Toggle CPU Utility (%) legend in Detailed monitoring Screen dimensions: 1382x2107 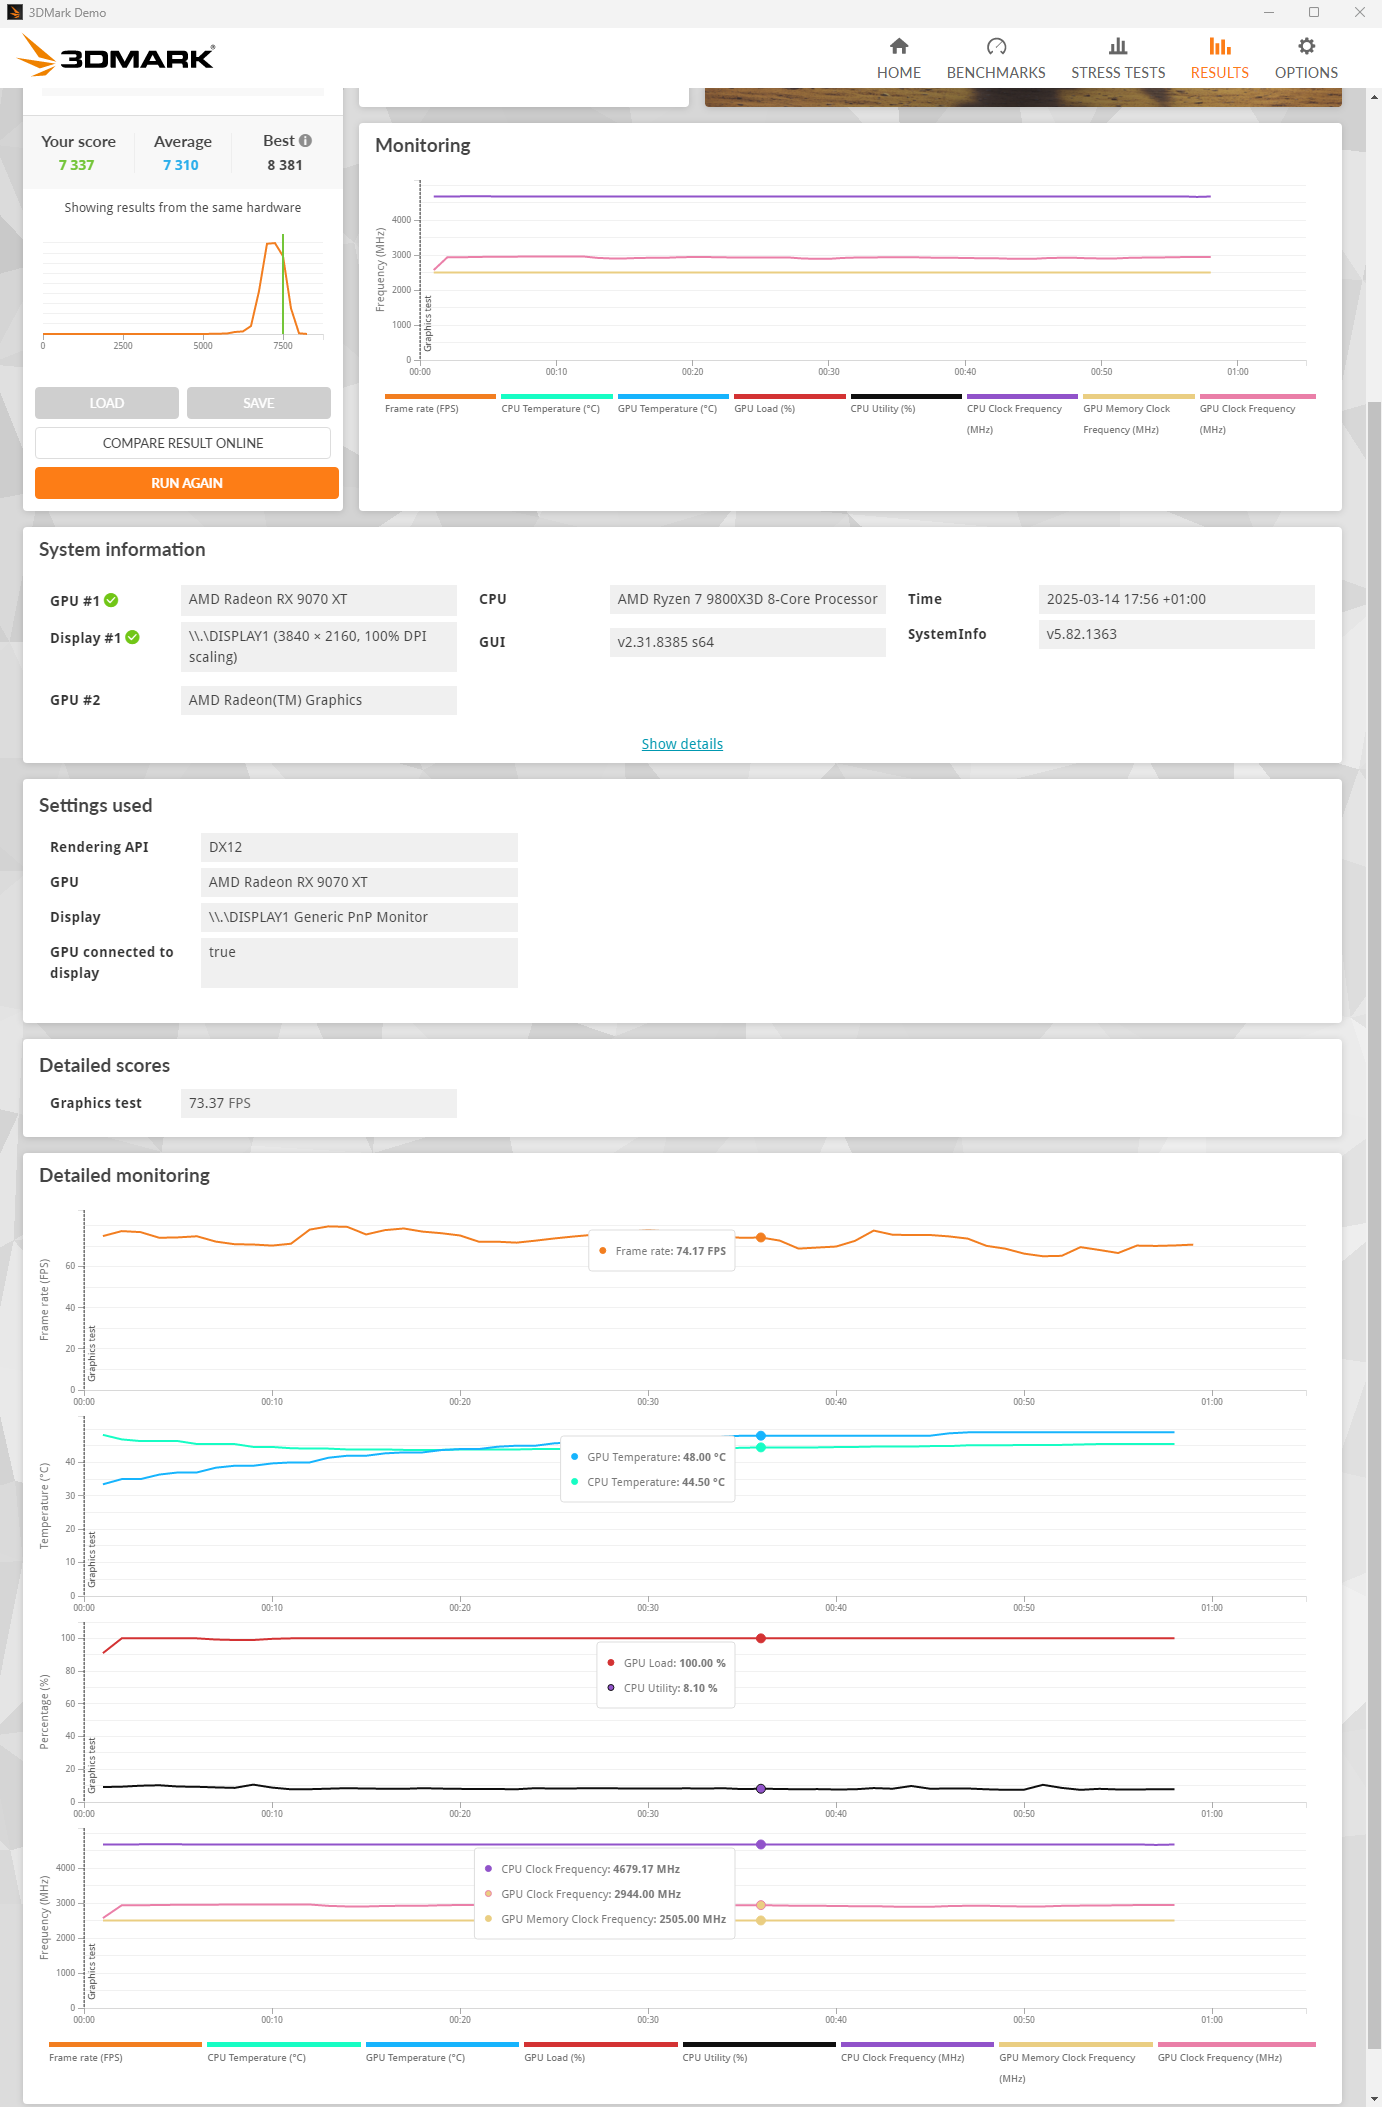[759, 2052]
